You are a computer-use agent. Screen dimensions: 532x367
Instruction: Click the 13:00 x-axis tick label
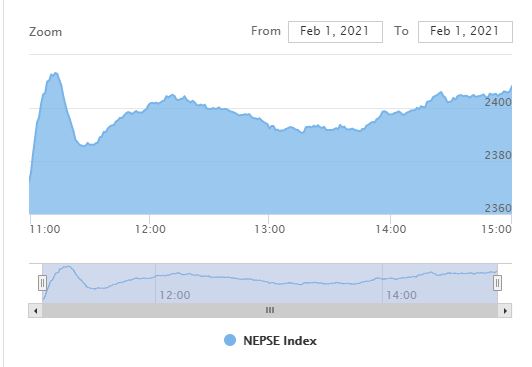[270, 229]
